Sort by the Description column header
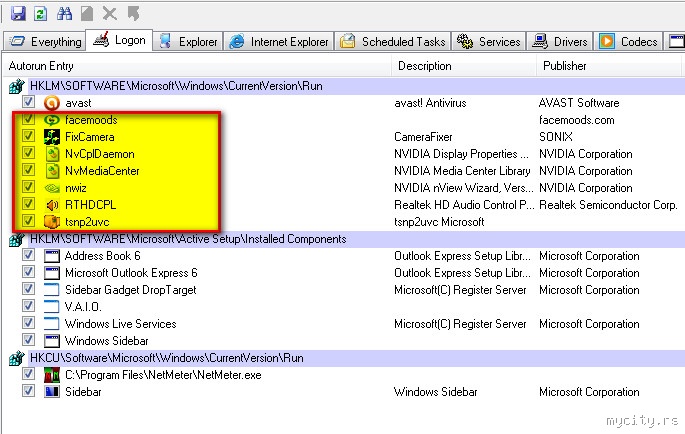 [x=424, y=66]
